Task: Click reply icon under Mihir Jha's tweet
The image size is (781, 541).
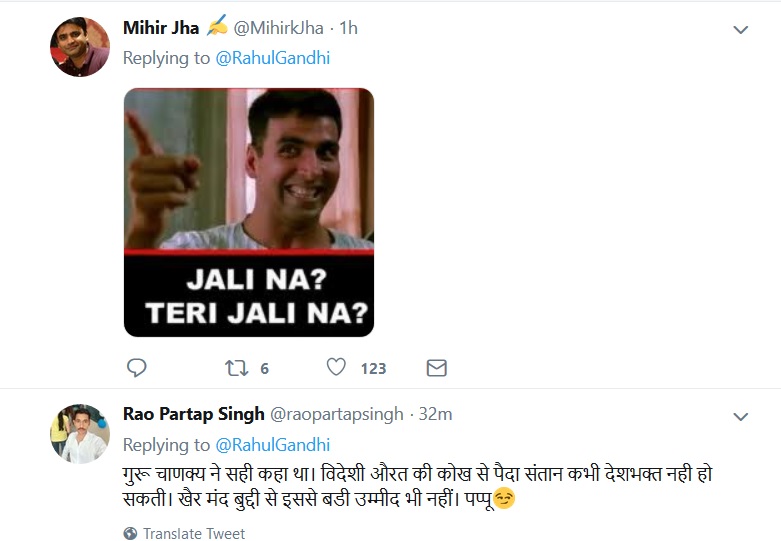Action: coord(136,368)
